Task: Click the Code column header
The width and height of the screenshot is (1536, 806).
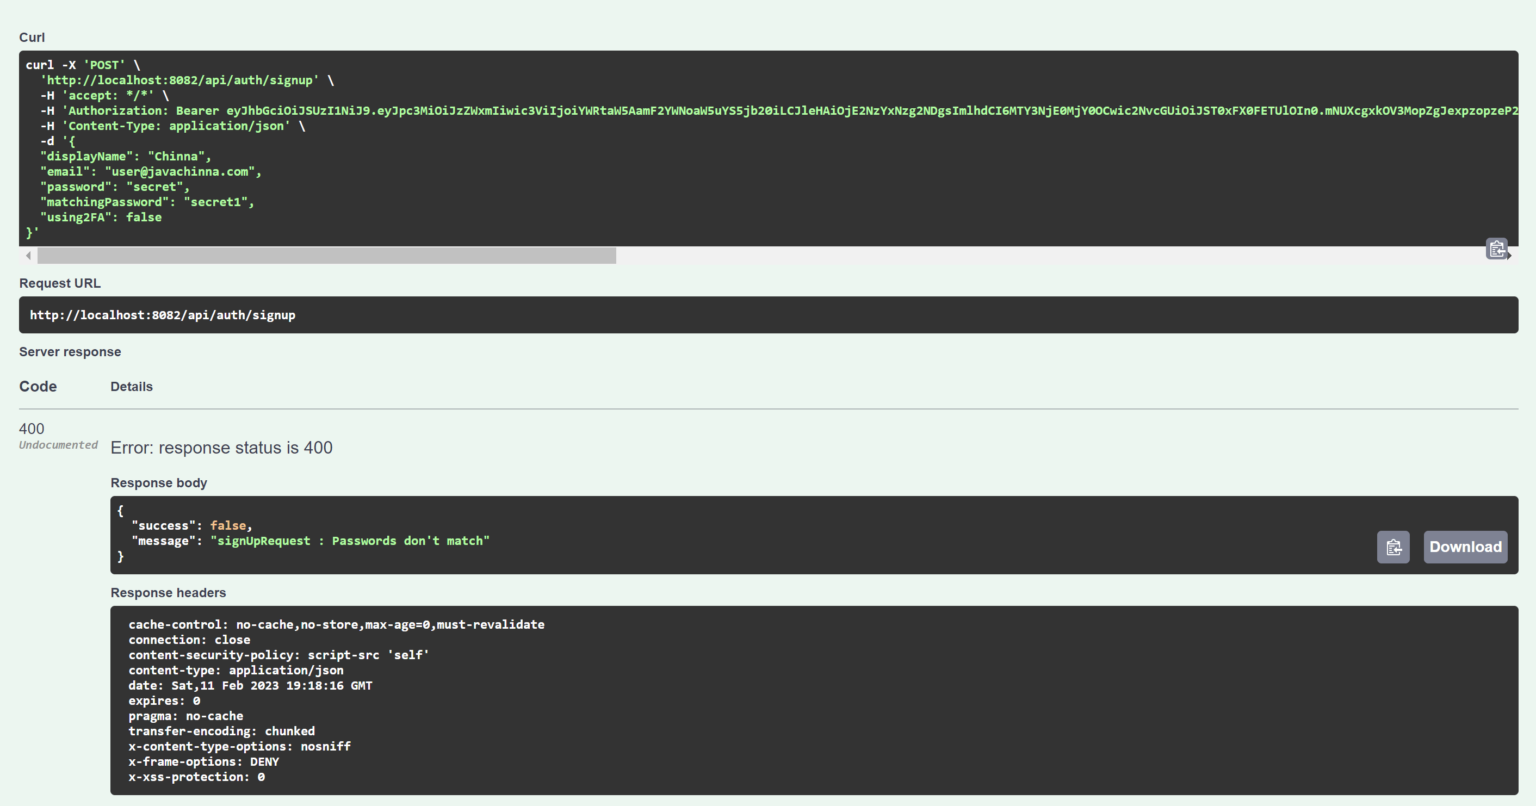Action: [37, 386]
